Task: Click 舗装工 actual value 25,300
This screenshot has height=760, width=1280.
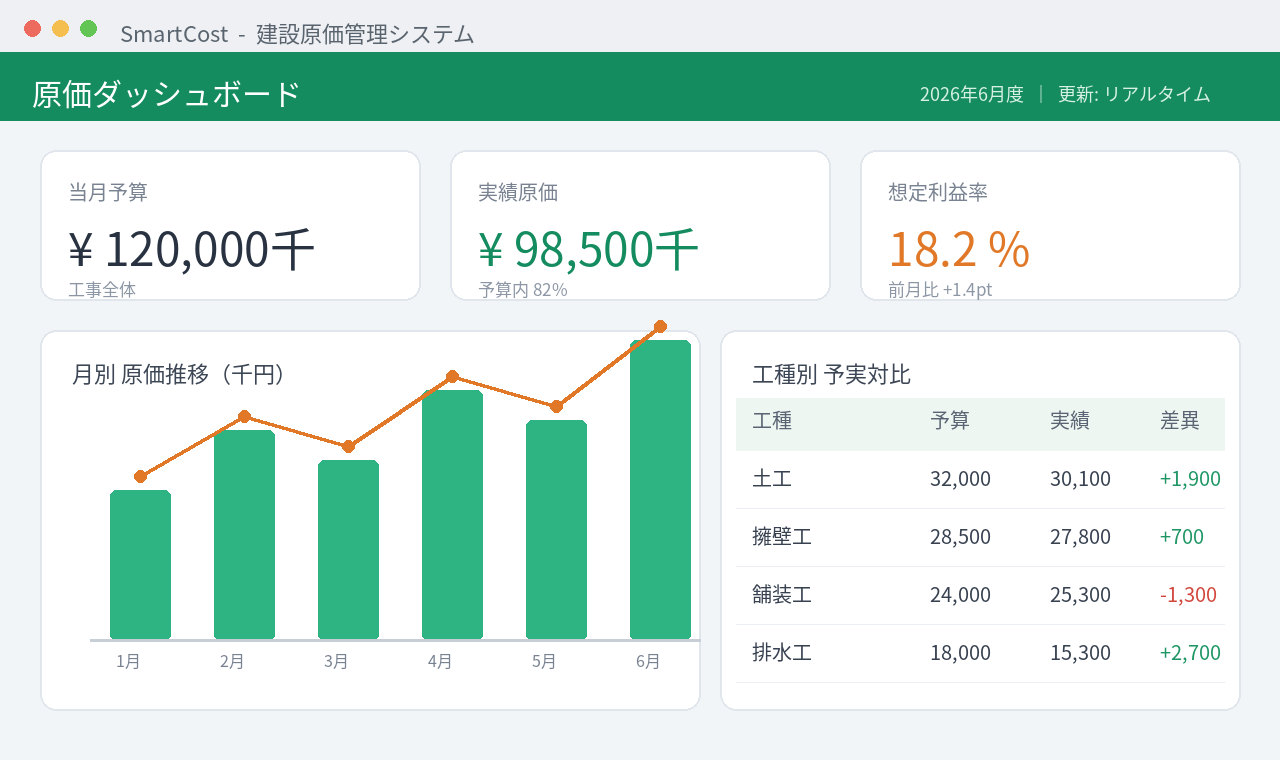Action: tap(1080, 595)
